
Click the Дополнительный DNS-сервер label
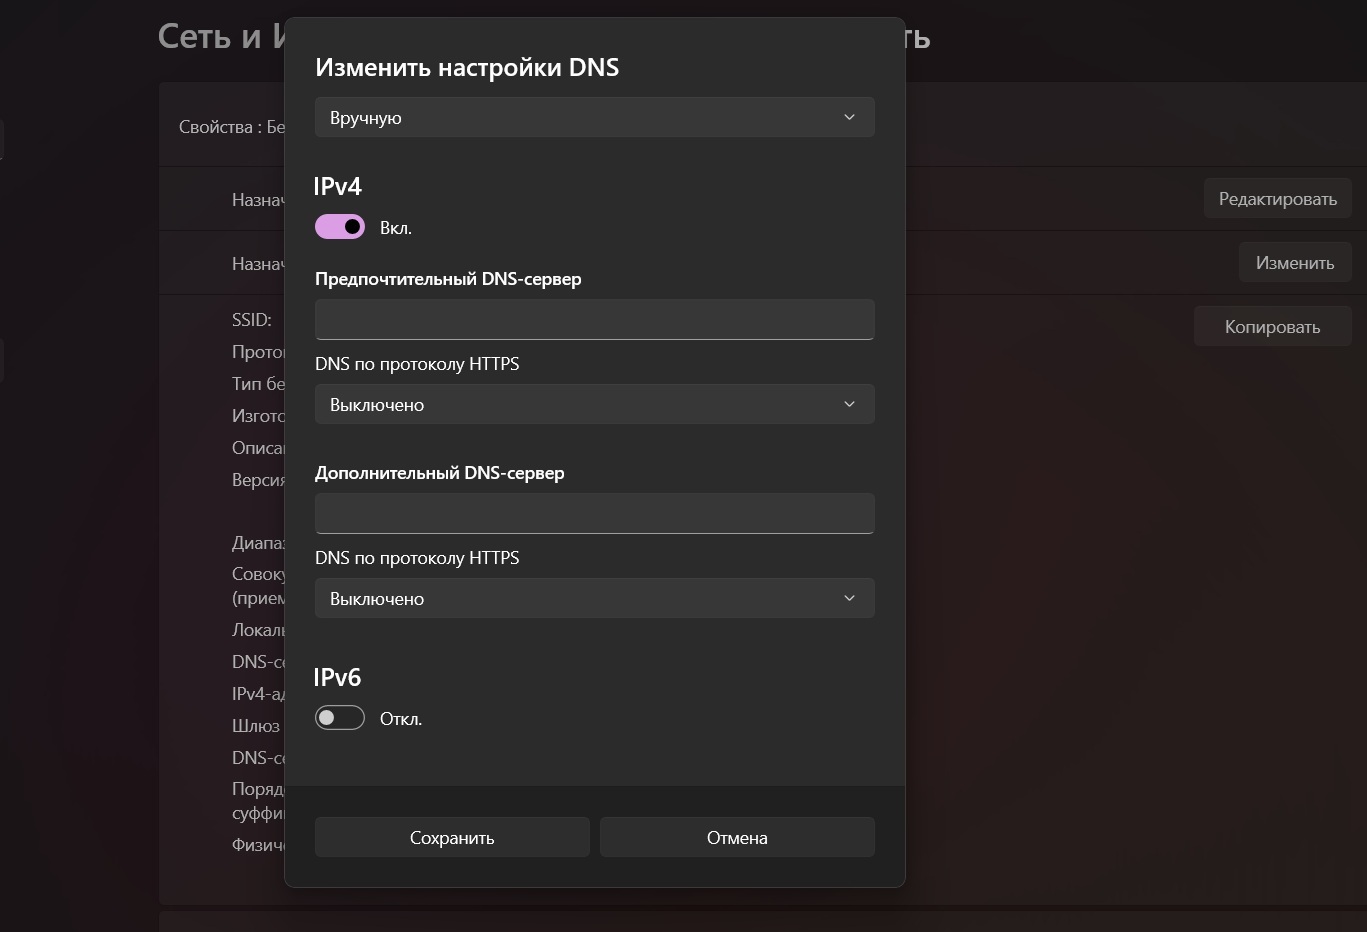(x=440, y=473)
